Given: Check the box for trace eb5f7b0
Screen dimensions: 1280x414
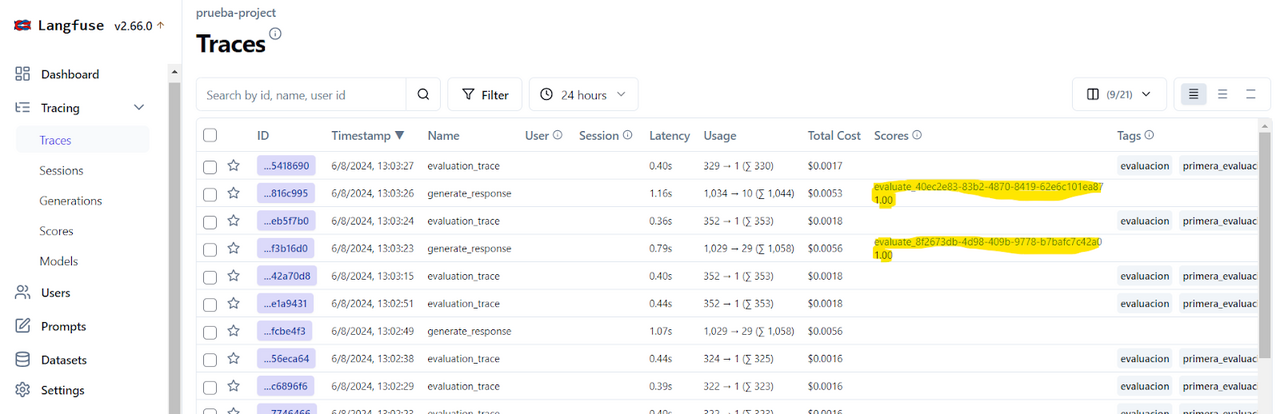Looking at the screenshot, I should [210, 221].
